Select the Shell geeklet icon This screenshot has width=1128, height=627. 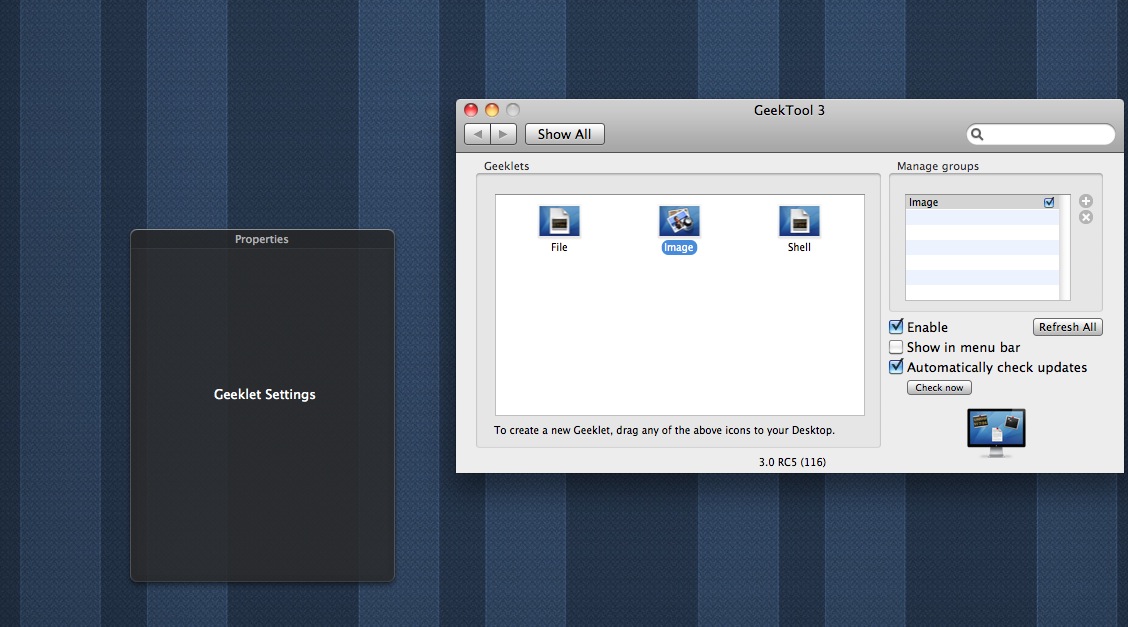(x=799, y=221)
